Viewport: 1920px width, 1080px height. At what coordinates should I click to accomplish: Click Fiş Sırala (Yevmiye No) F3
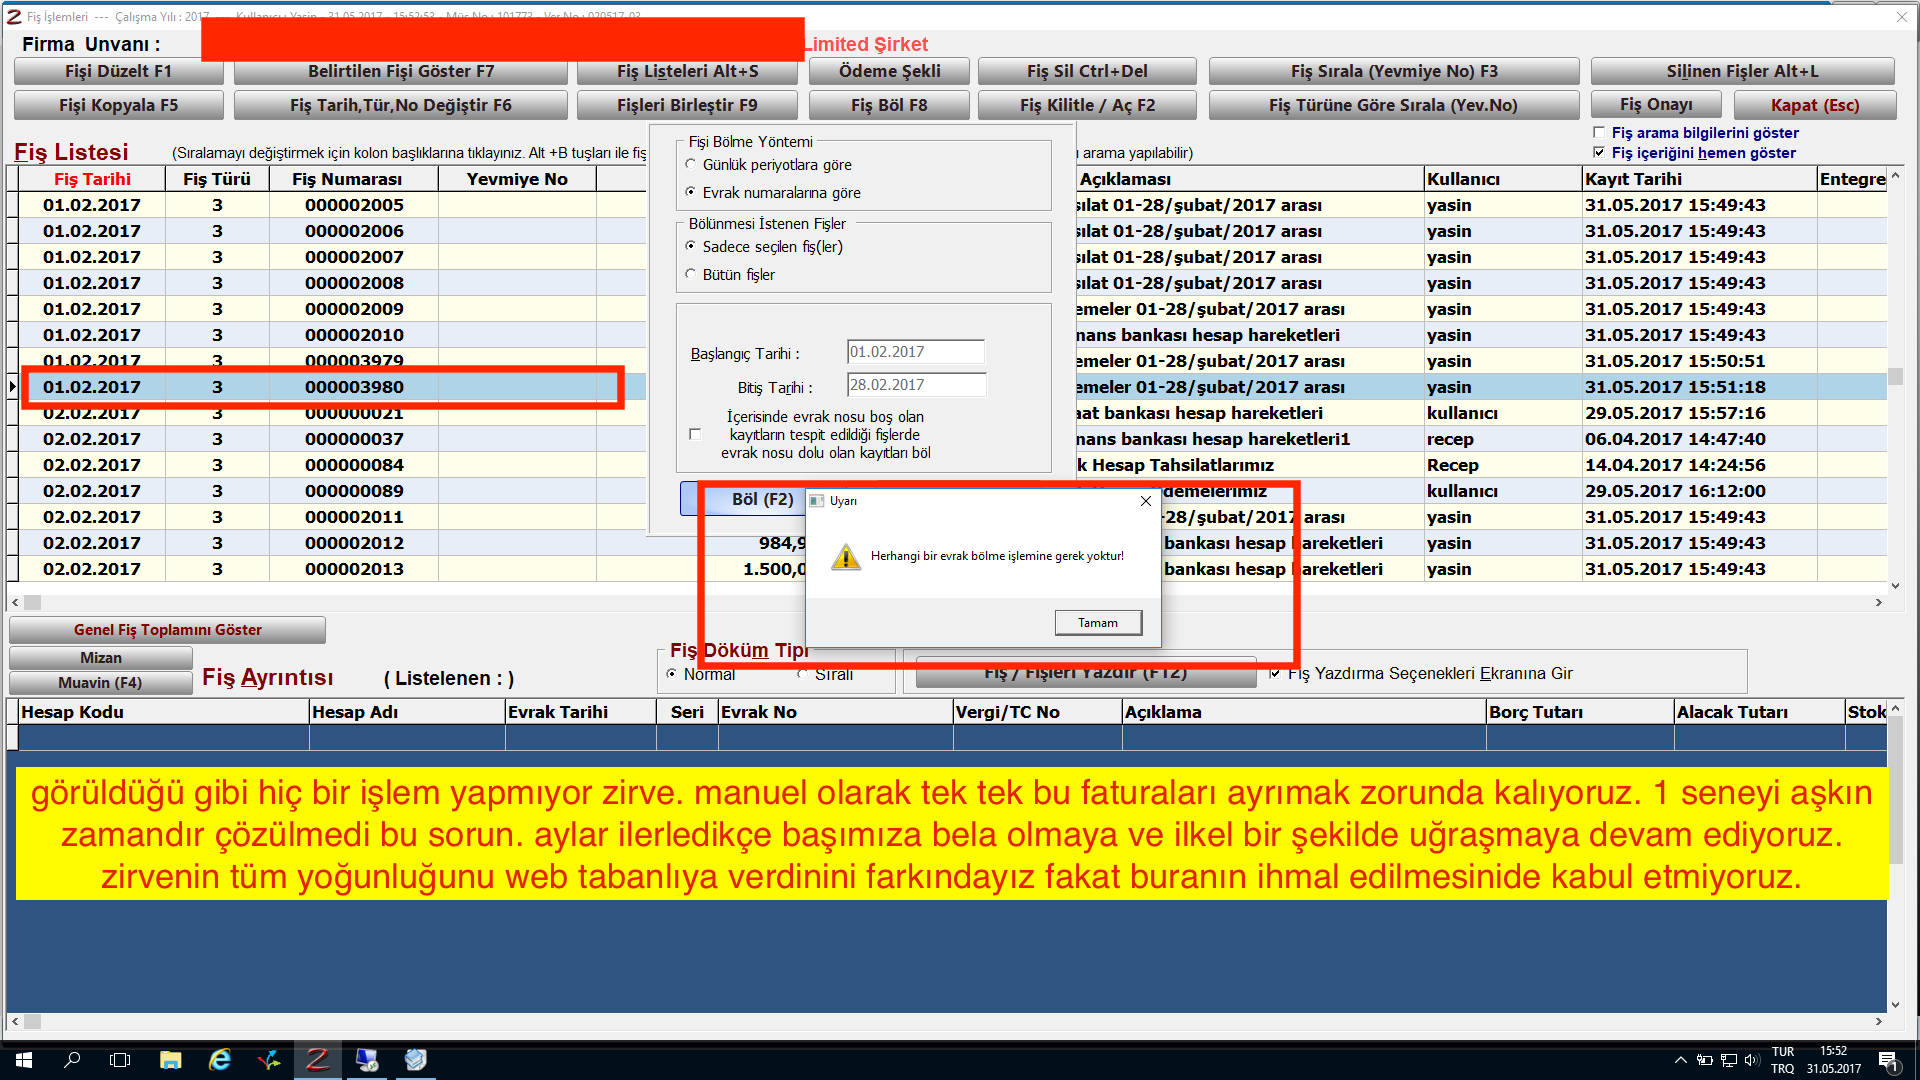1394,71
